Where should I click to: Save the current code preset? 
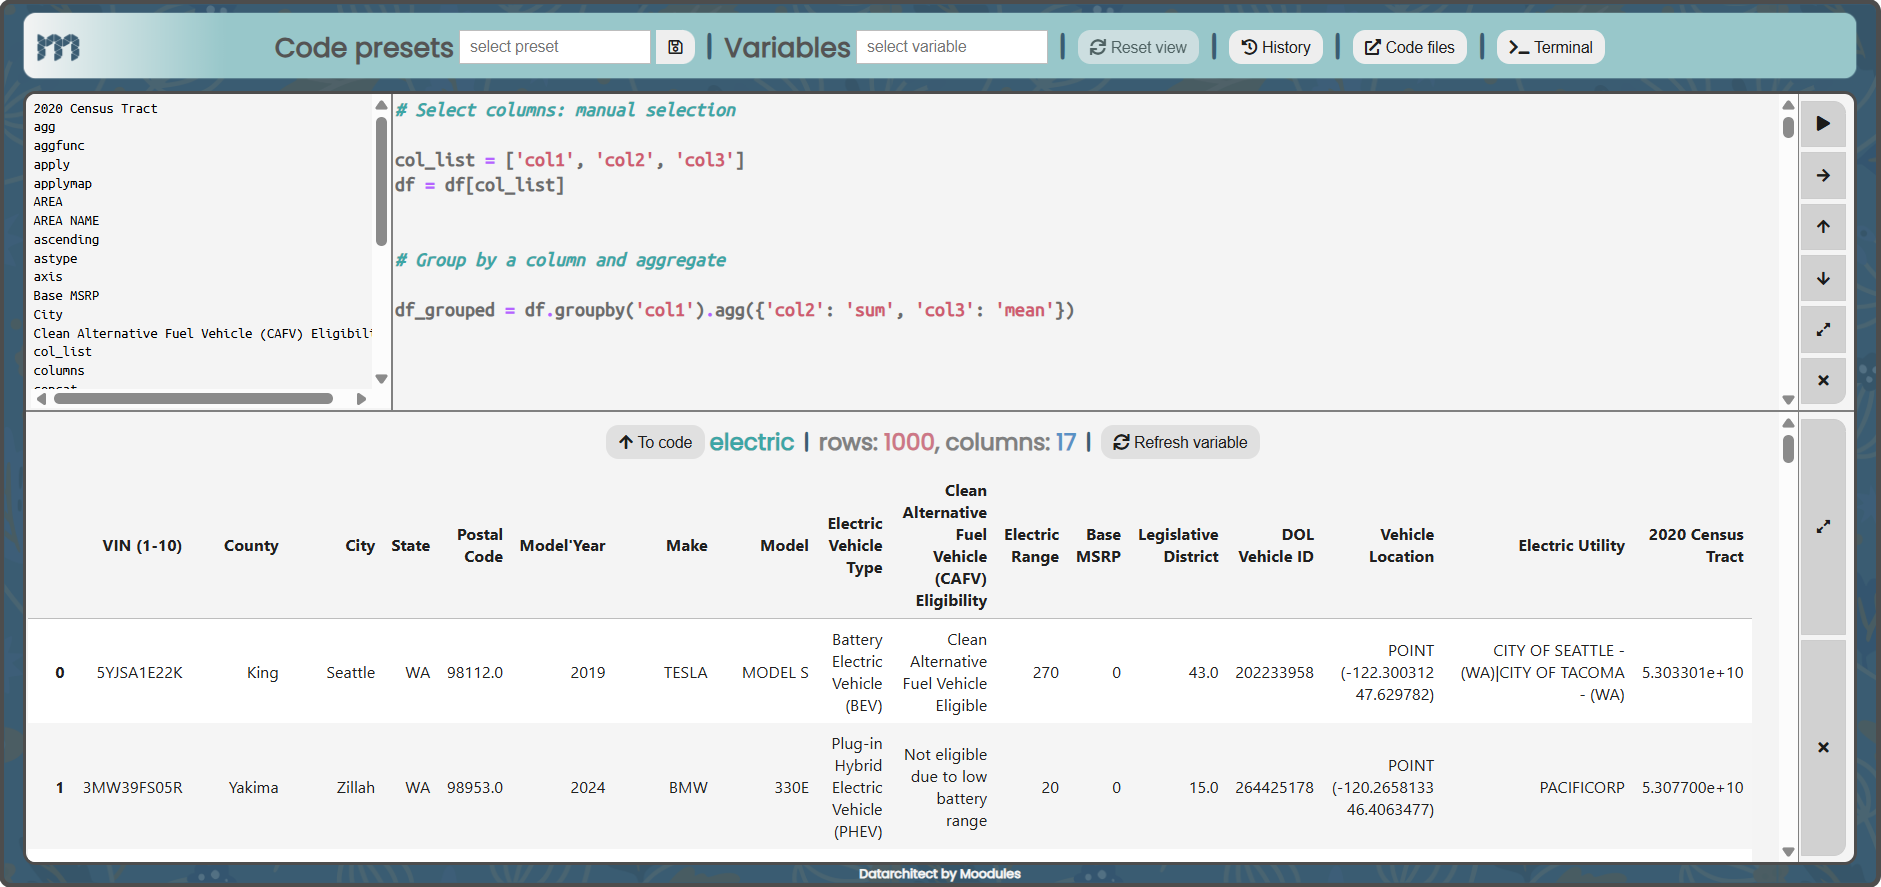(x=675, y=47)
